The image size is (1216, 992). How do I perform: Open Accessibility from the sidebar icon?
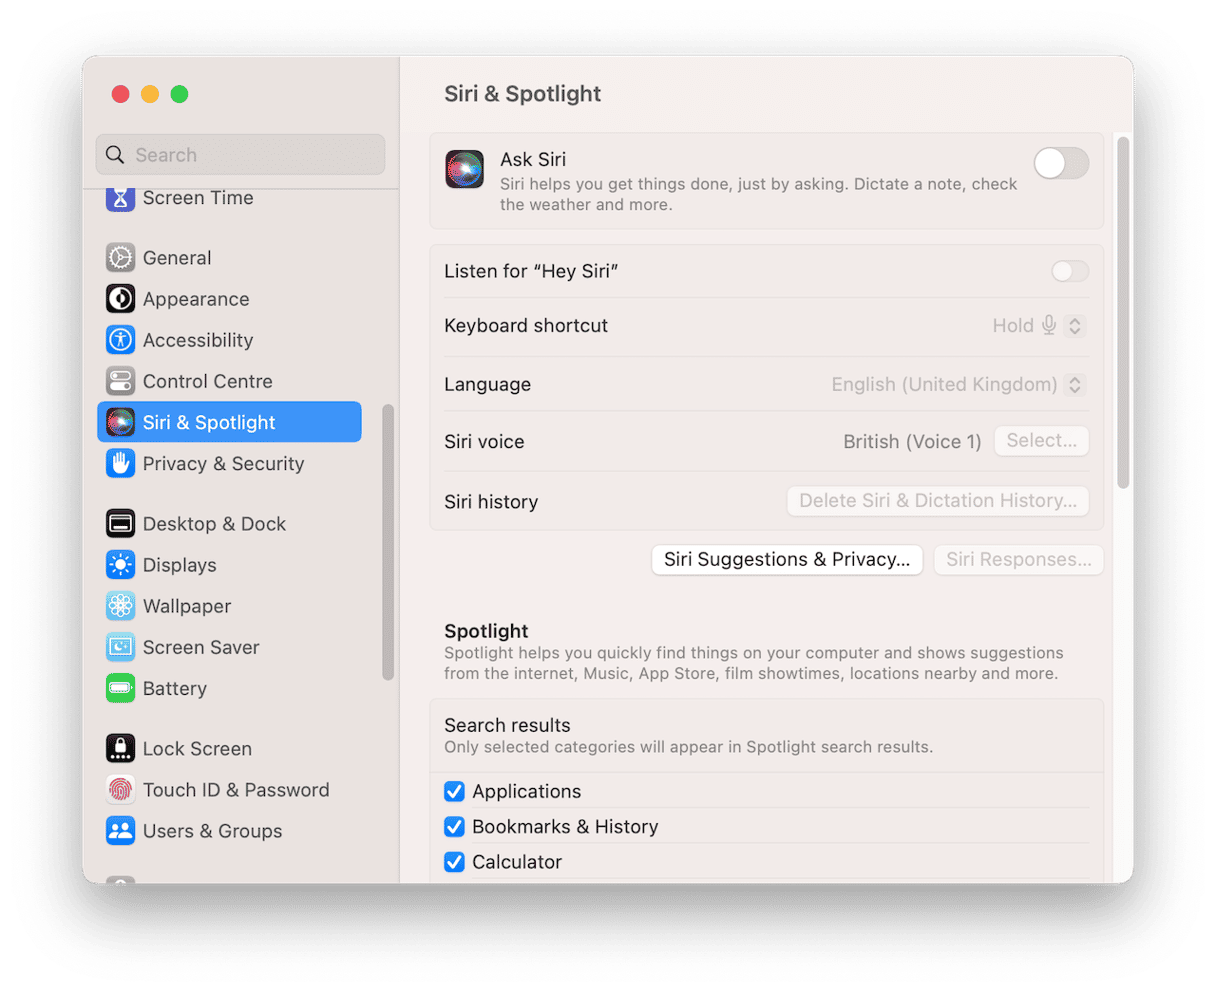[119, 339]
